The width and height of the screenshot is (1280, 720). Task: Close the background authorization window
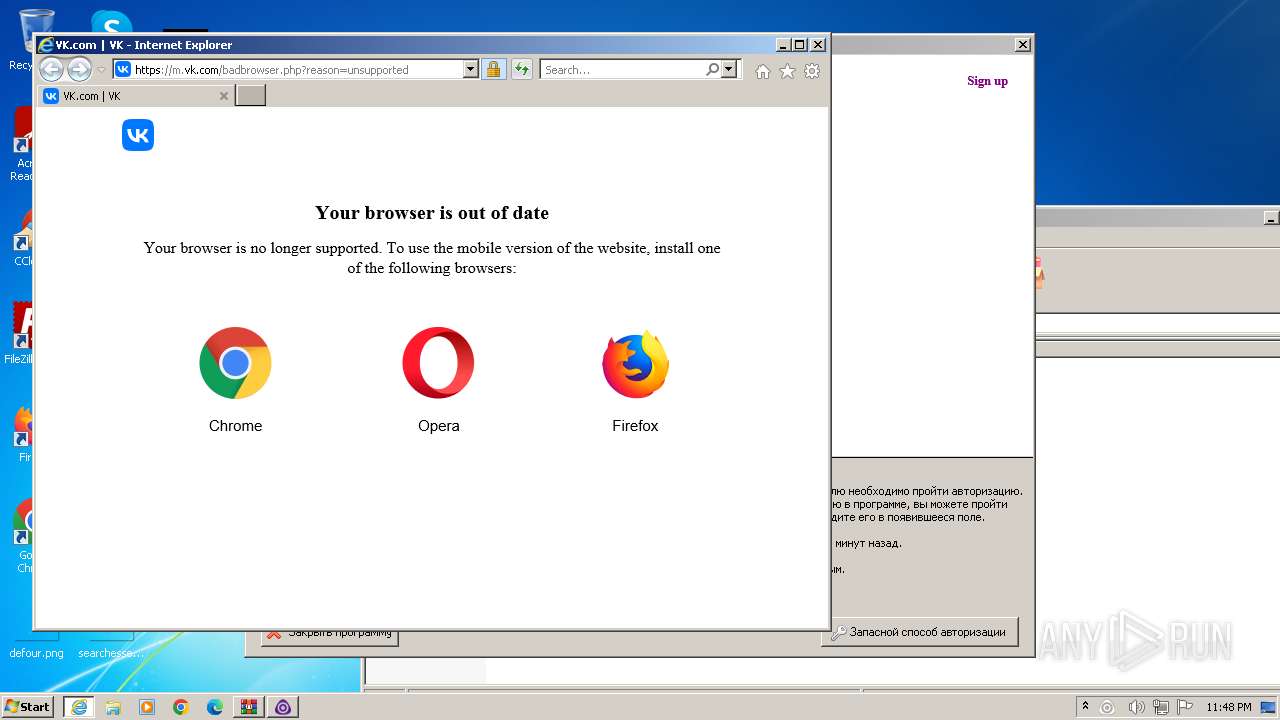coord(1022,45)
